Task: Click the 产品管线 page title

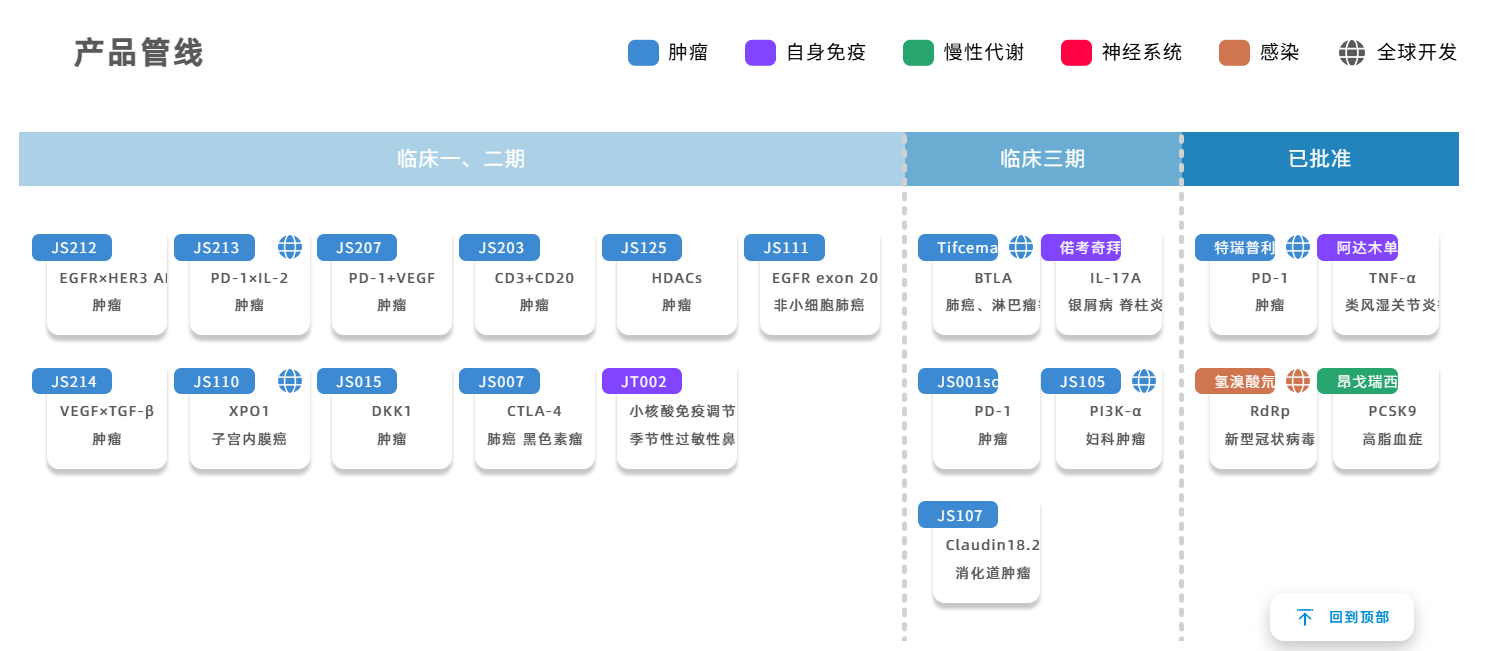Action: (x=139, y=53)
